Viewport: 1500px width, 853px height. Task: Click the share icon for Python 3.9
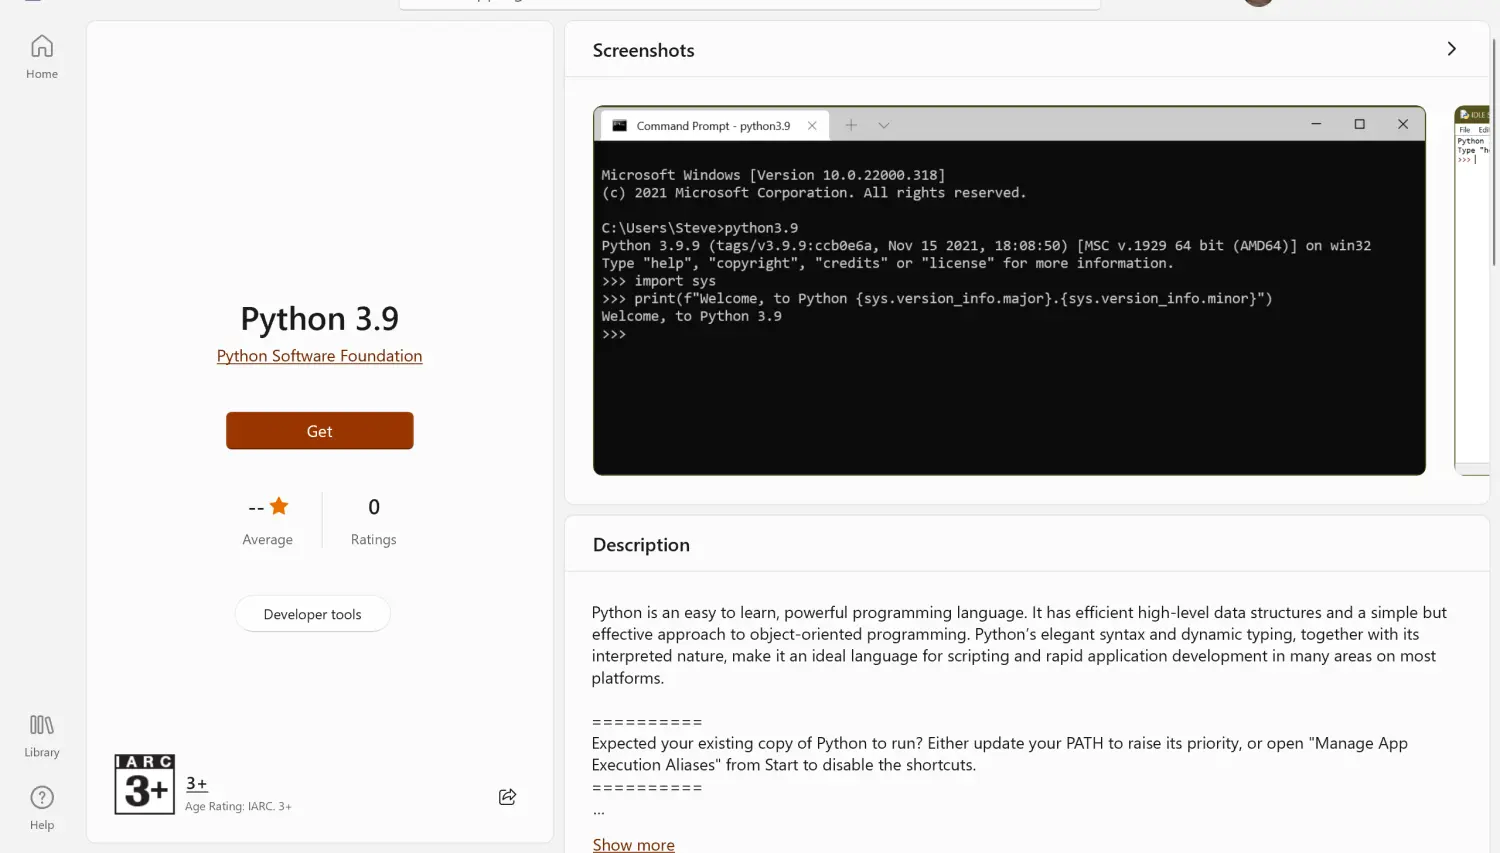(x=507, y=797)
